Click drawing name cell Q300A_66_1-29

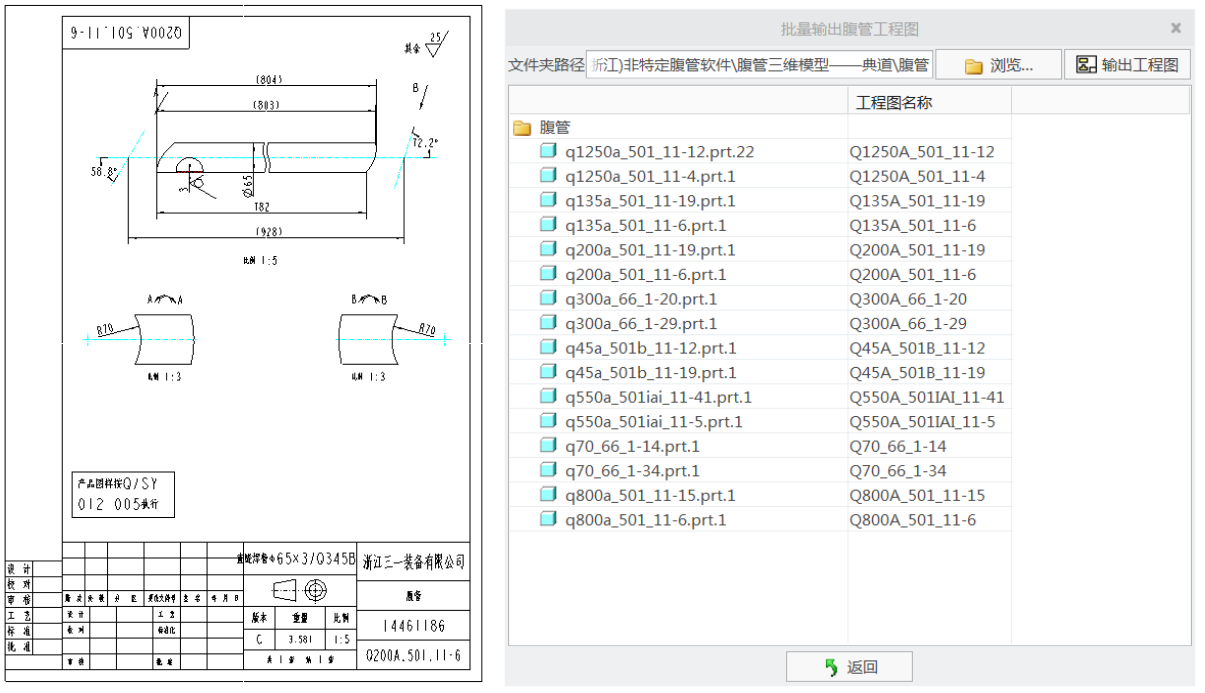coord(908,323)
